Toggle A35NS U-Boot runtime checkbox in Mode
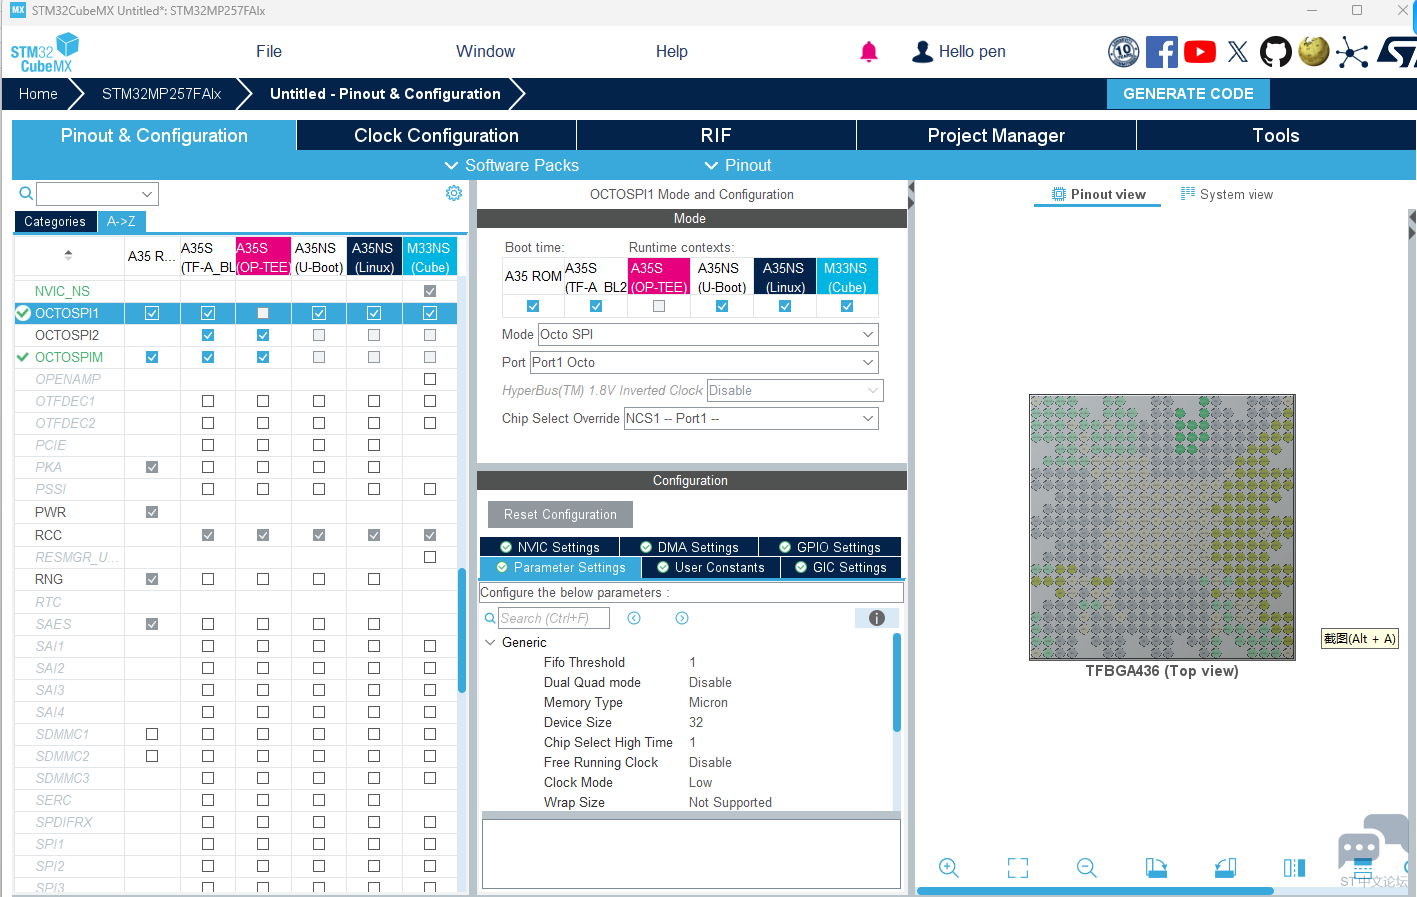Viewport: 1417px width, 897px height. (x=722, y=306)
